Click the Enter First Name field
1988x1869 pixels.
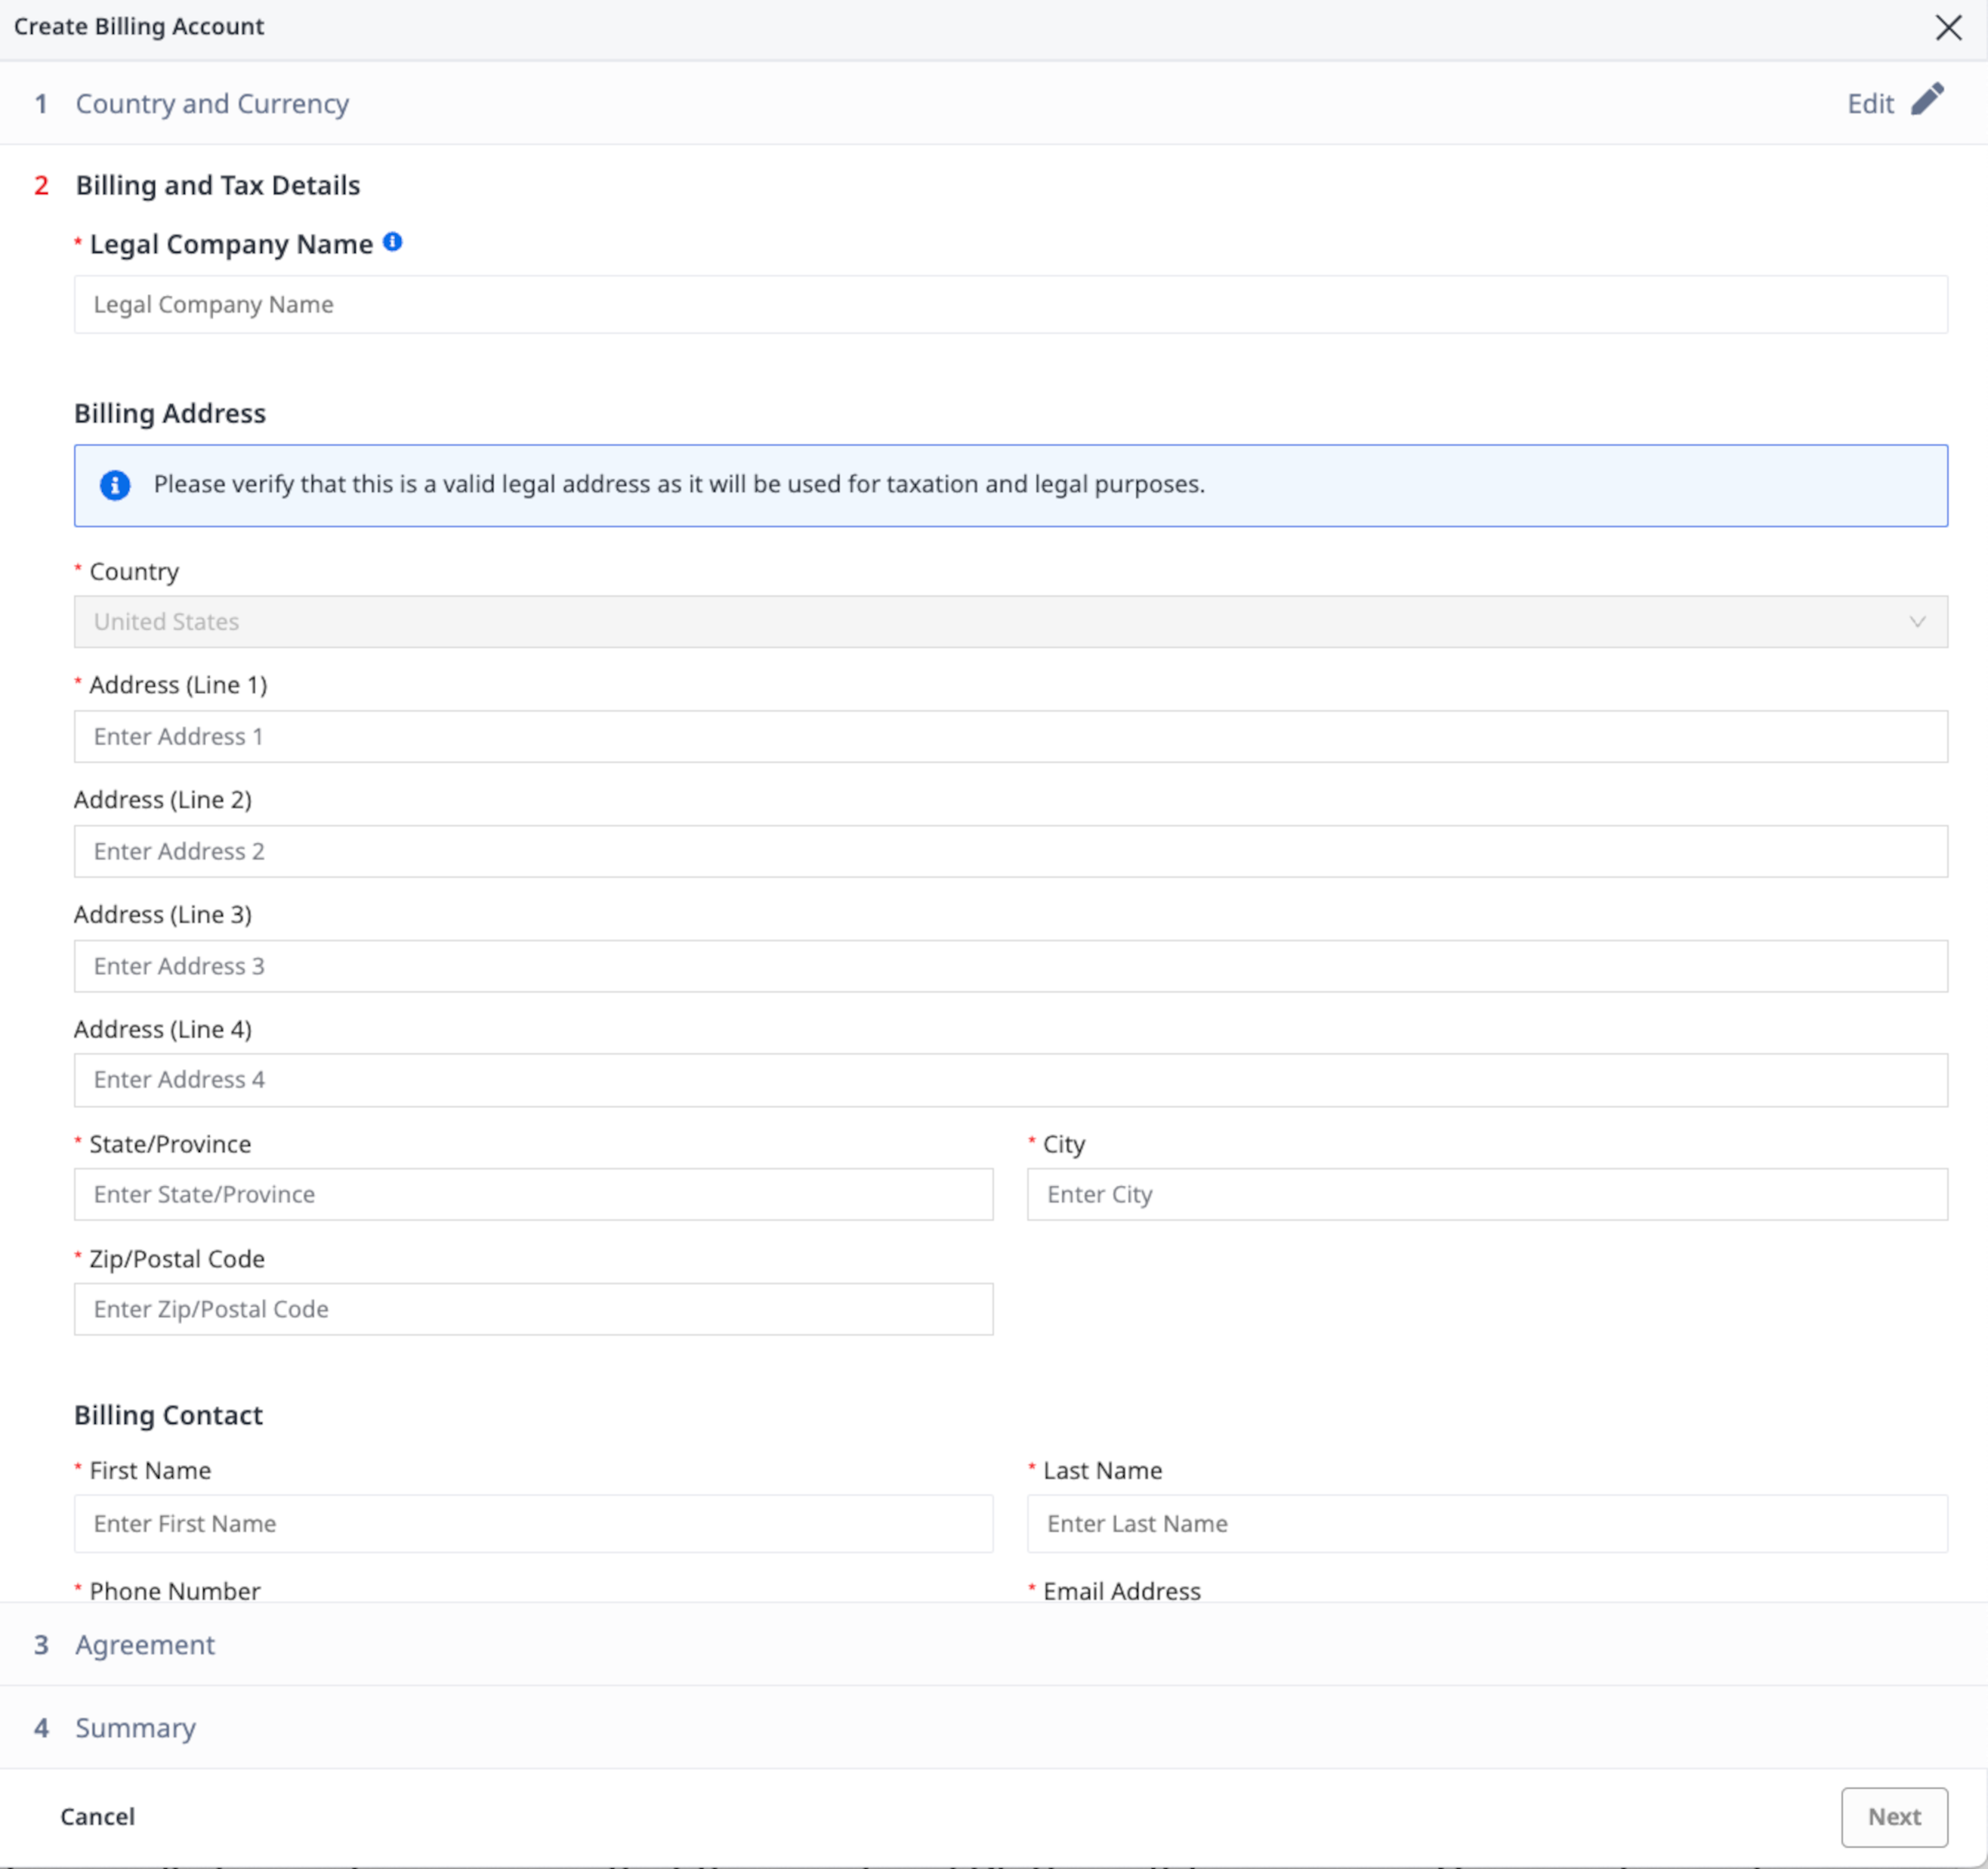[x=534, y=1524]
